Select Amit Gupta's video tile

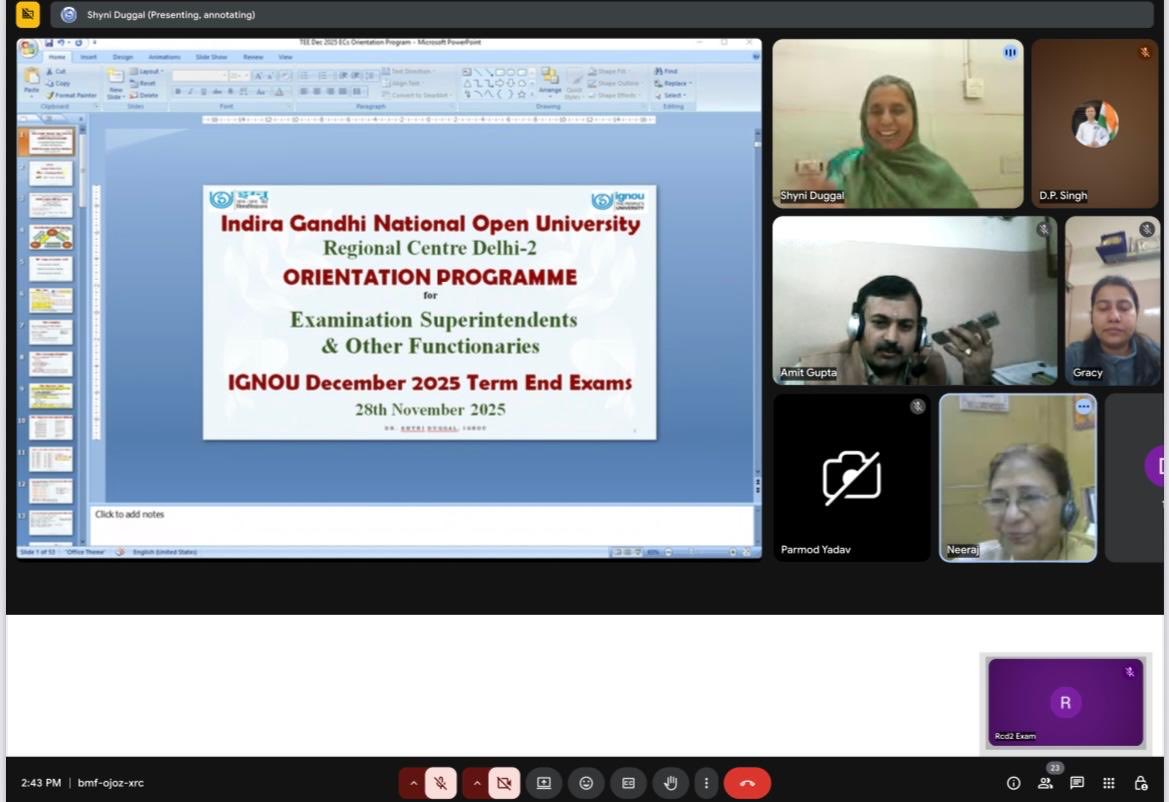point(915,301)
